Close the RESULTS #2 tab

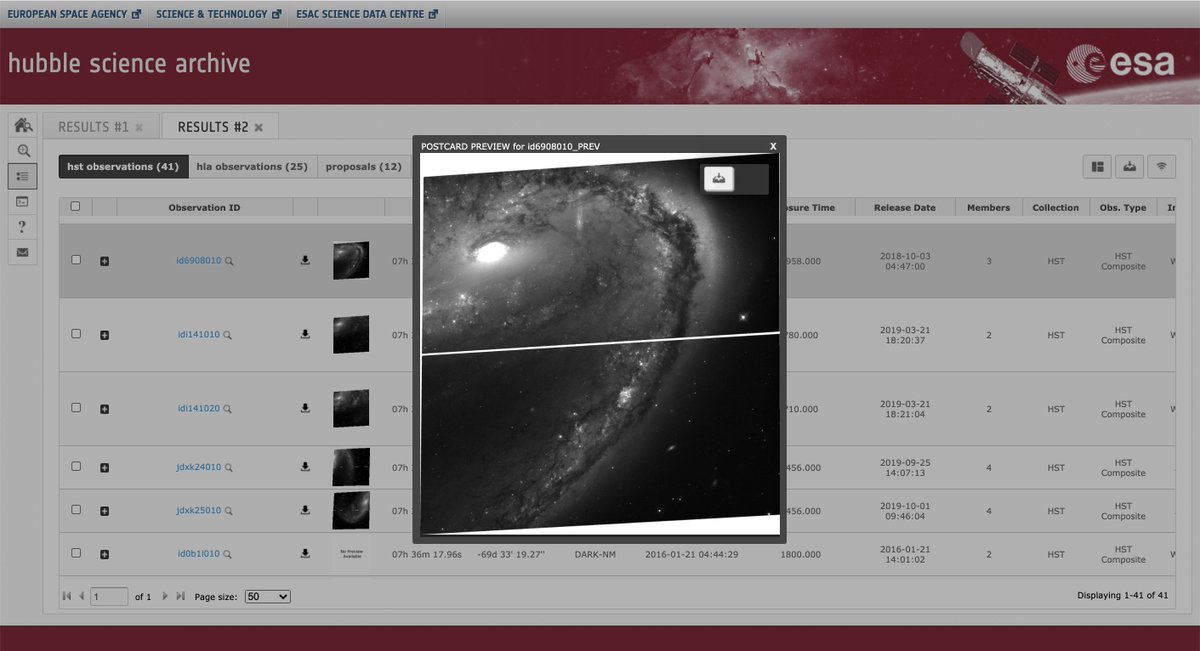click(x=259, y=128)
